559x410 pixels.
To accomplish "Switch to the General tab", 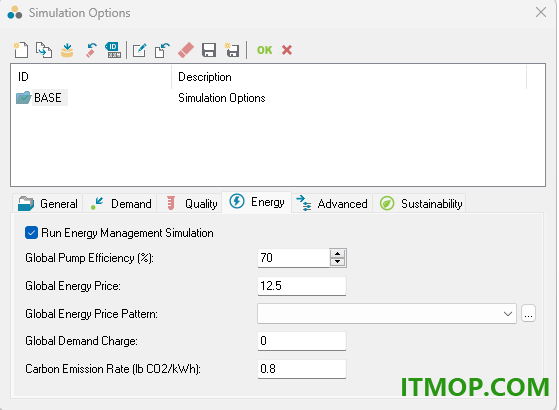I will [x=48, y=204].
